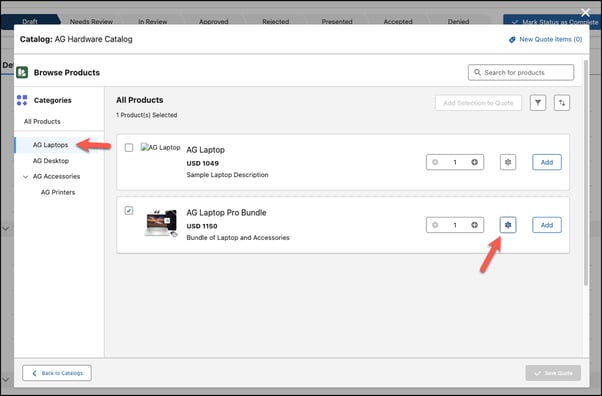Open the configure gear for AG Laptop

[508, 162]
